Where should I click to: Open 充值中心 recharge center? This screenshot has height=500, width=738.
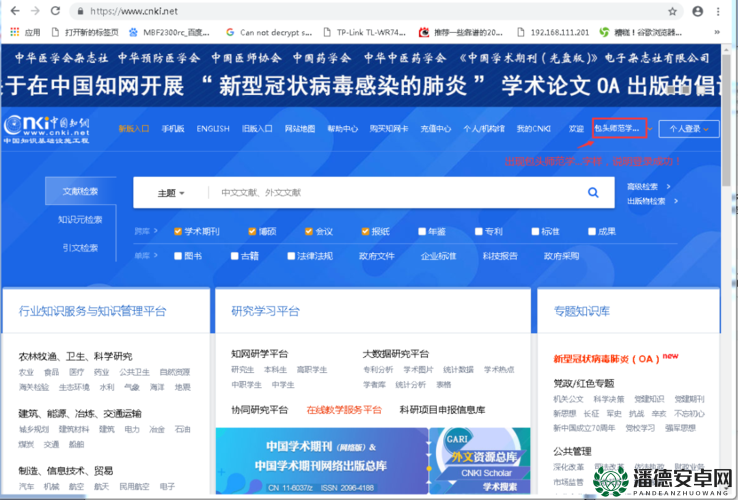[x=435, y=129]
